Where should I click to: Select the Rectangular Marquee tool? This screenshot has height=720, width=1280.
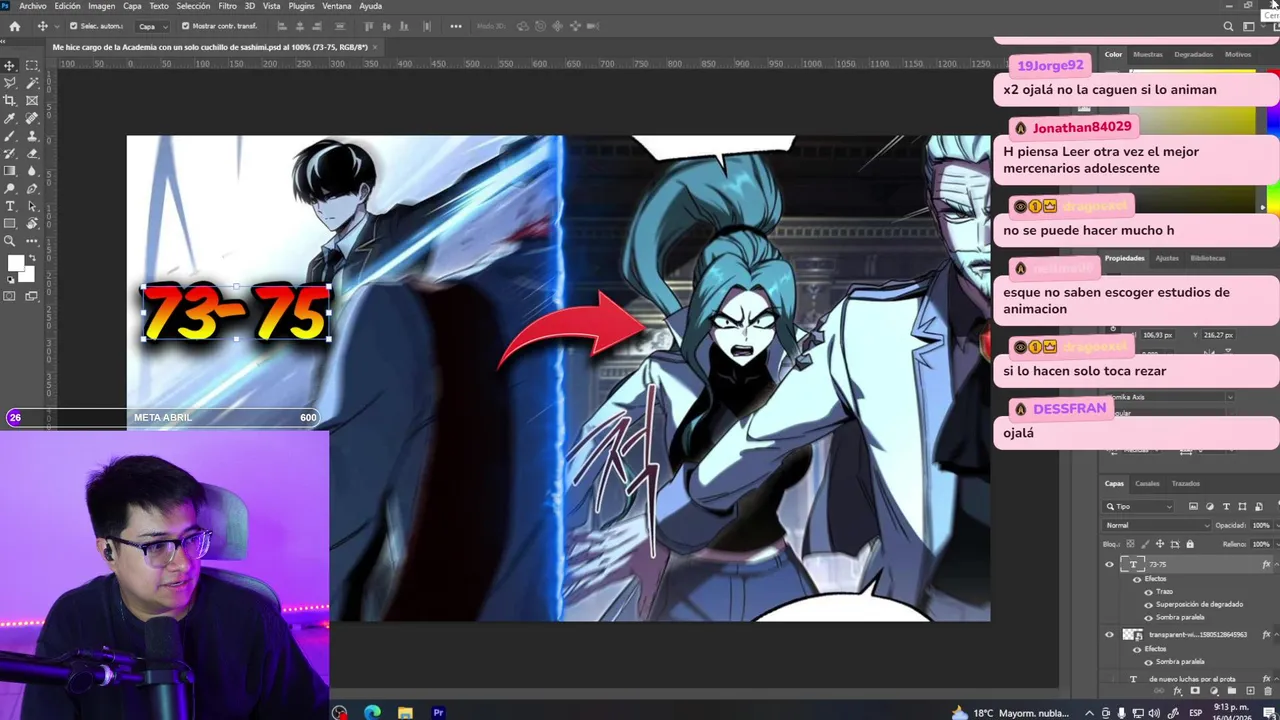pyautogui.click(x=32, y=65)
